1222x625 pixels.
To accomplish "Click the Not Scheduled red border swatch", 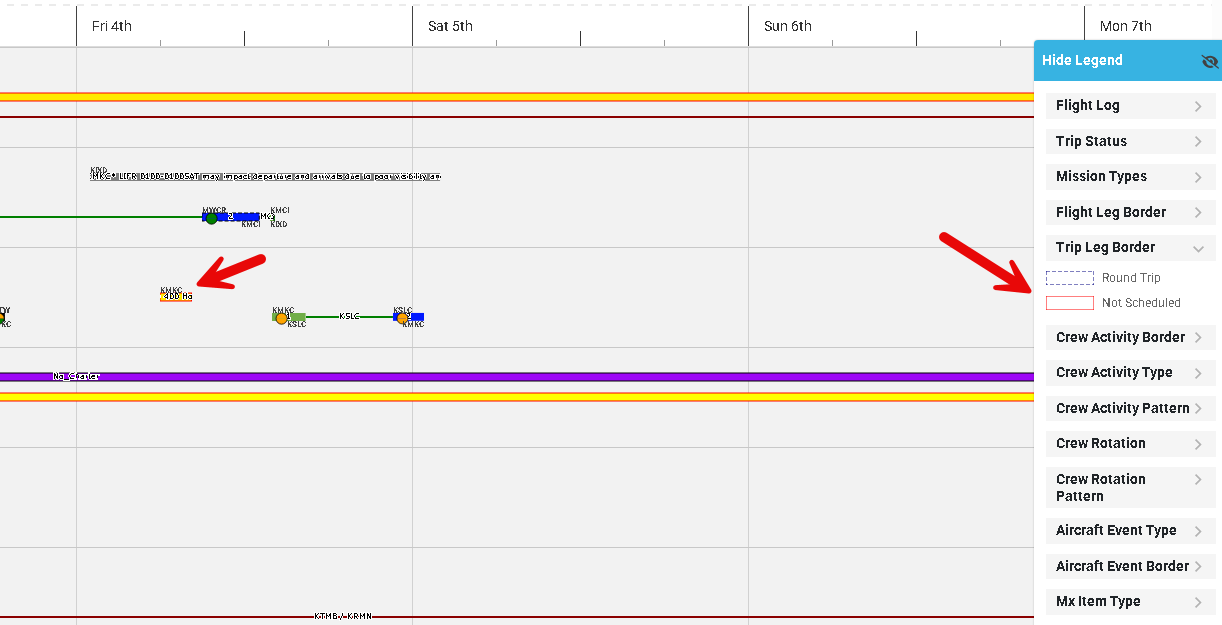I will (x=1069, y=303).
